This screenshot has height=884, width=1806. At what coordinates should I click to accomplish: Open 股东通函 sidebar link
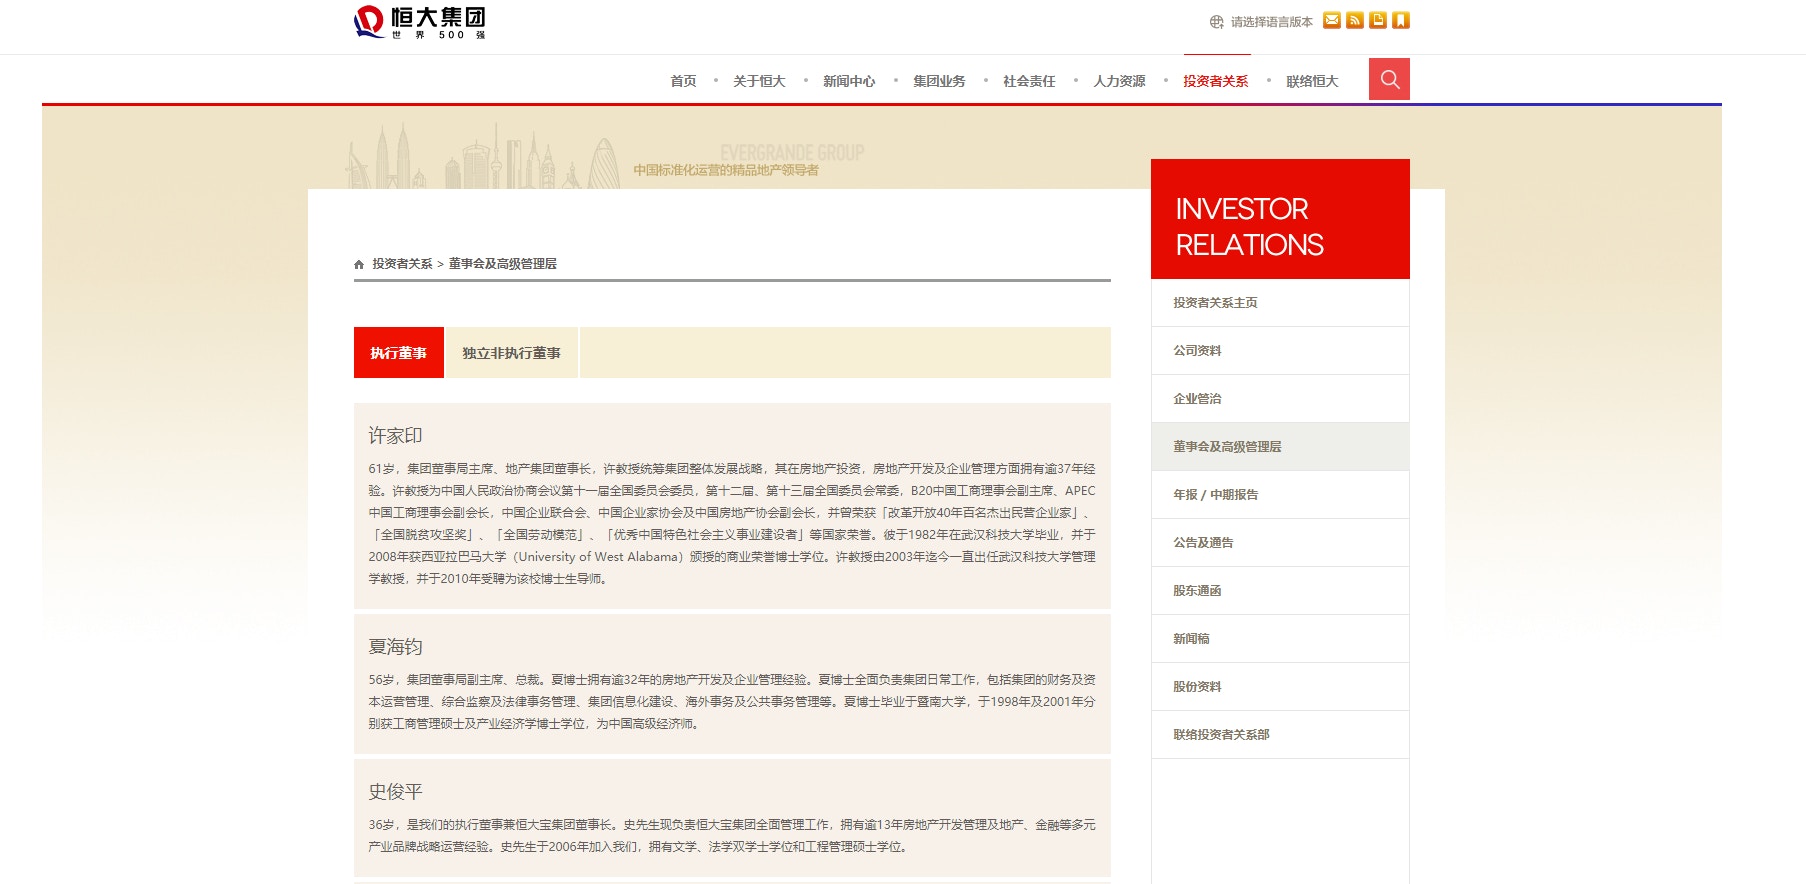[x=1280, y=591]
